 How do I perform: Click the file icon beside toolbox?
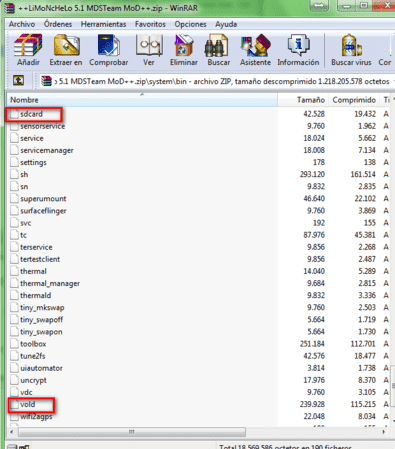pos(14,344)
